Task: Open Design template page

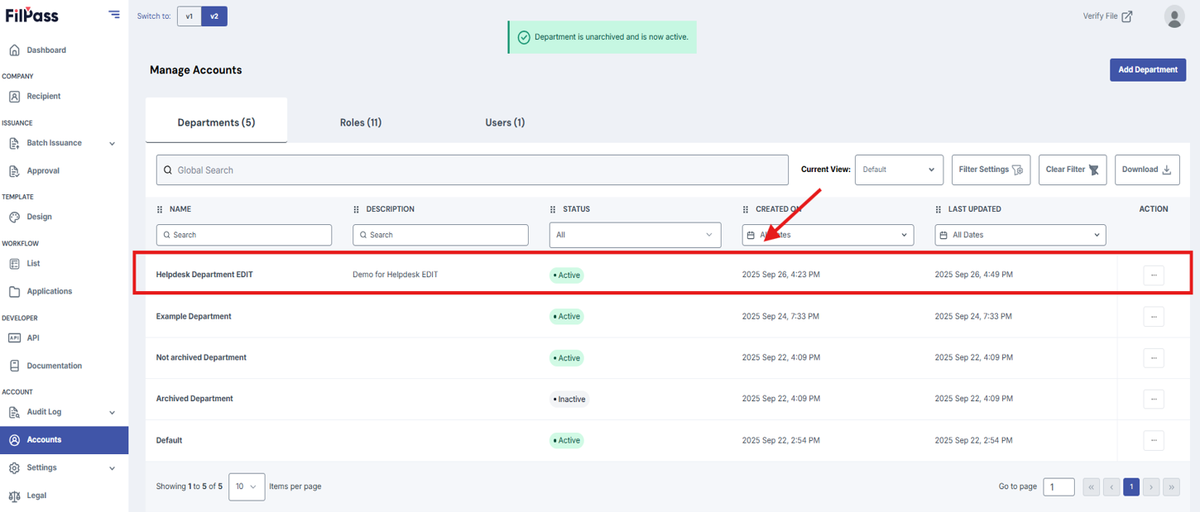Action: pyautogui.click(x=39, y=217)
